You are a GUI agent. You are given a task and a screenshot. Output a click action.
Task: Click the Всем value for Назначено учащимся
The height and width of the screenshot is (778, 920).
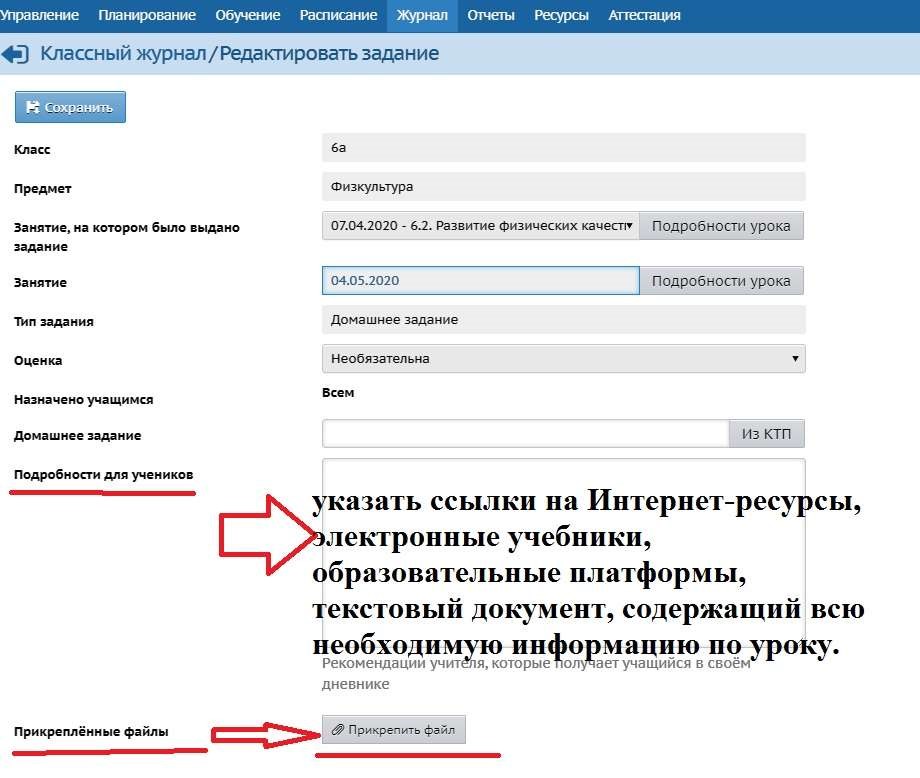point(338,393)
